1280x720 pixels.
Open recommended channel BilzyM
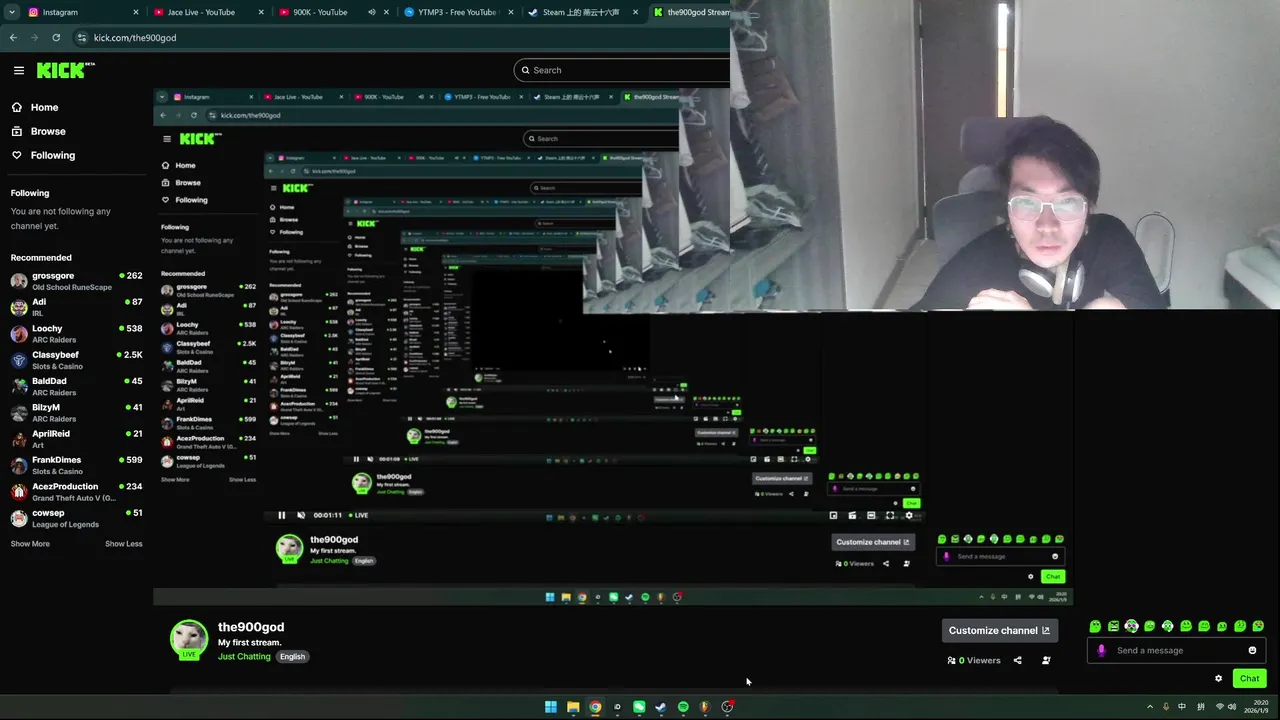(x=76, y=413)
